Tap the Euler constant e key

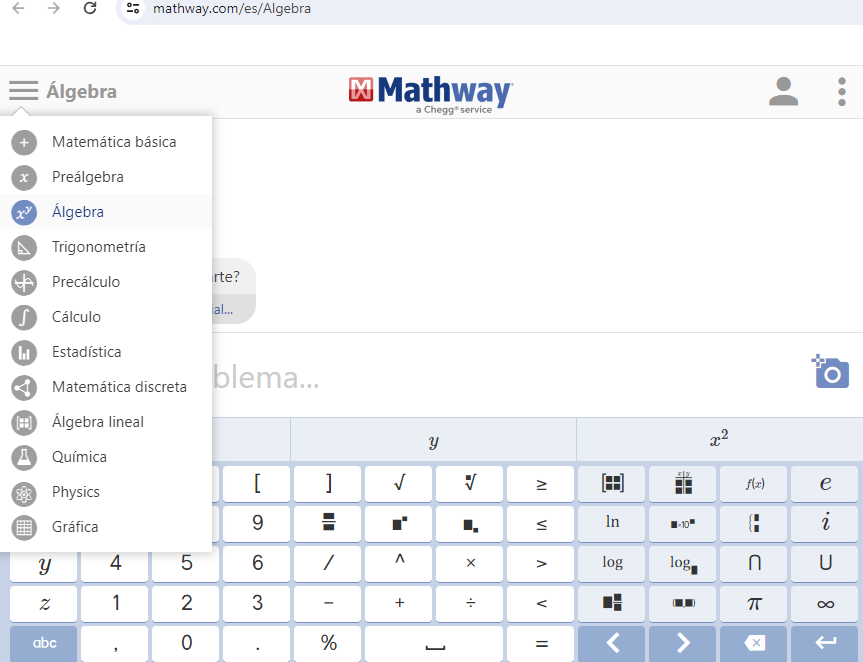pyautogui.click(x=825, y=484)
